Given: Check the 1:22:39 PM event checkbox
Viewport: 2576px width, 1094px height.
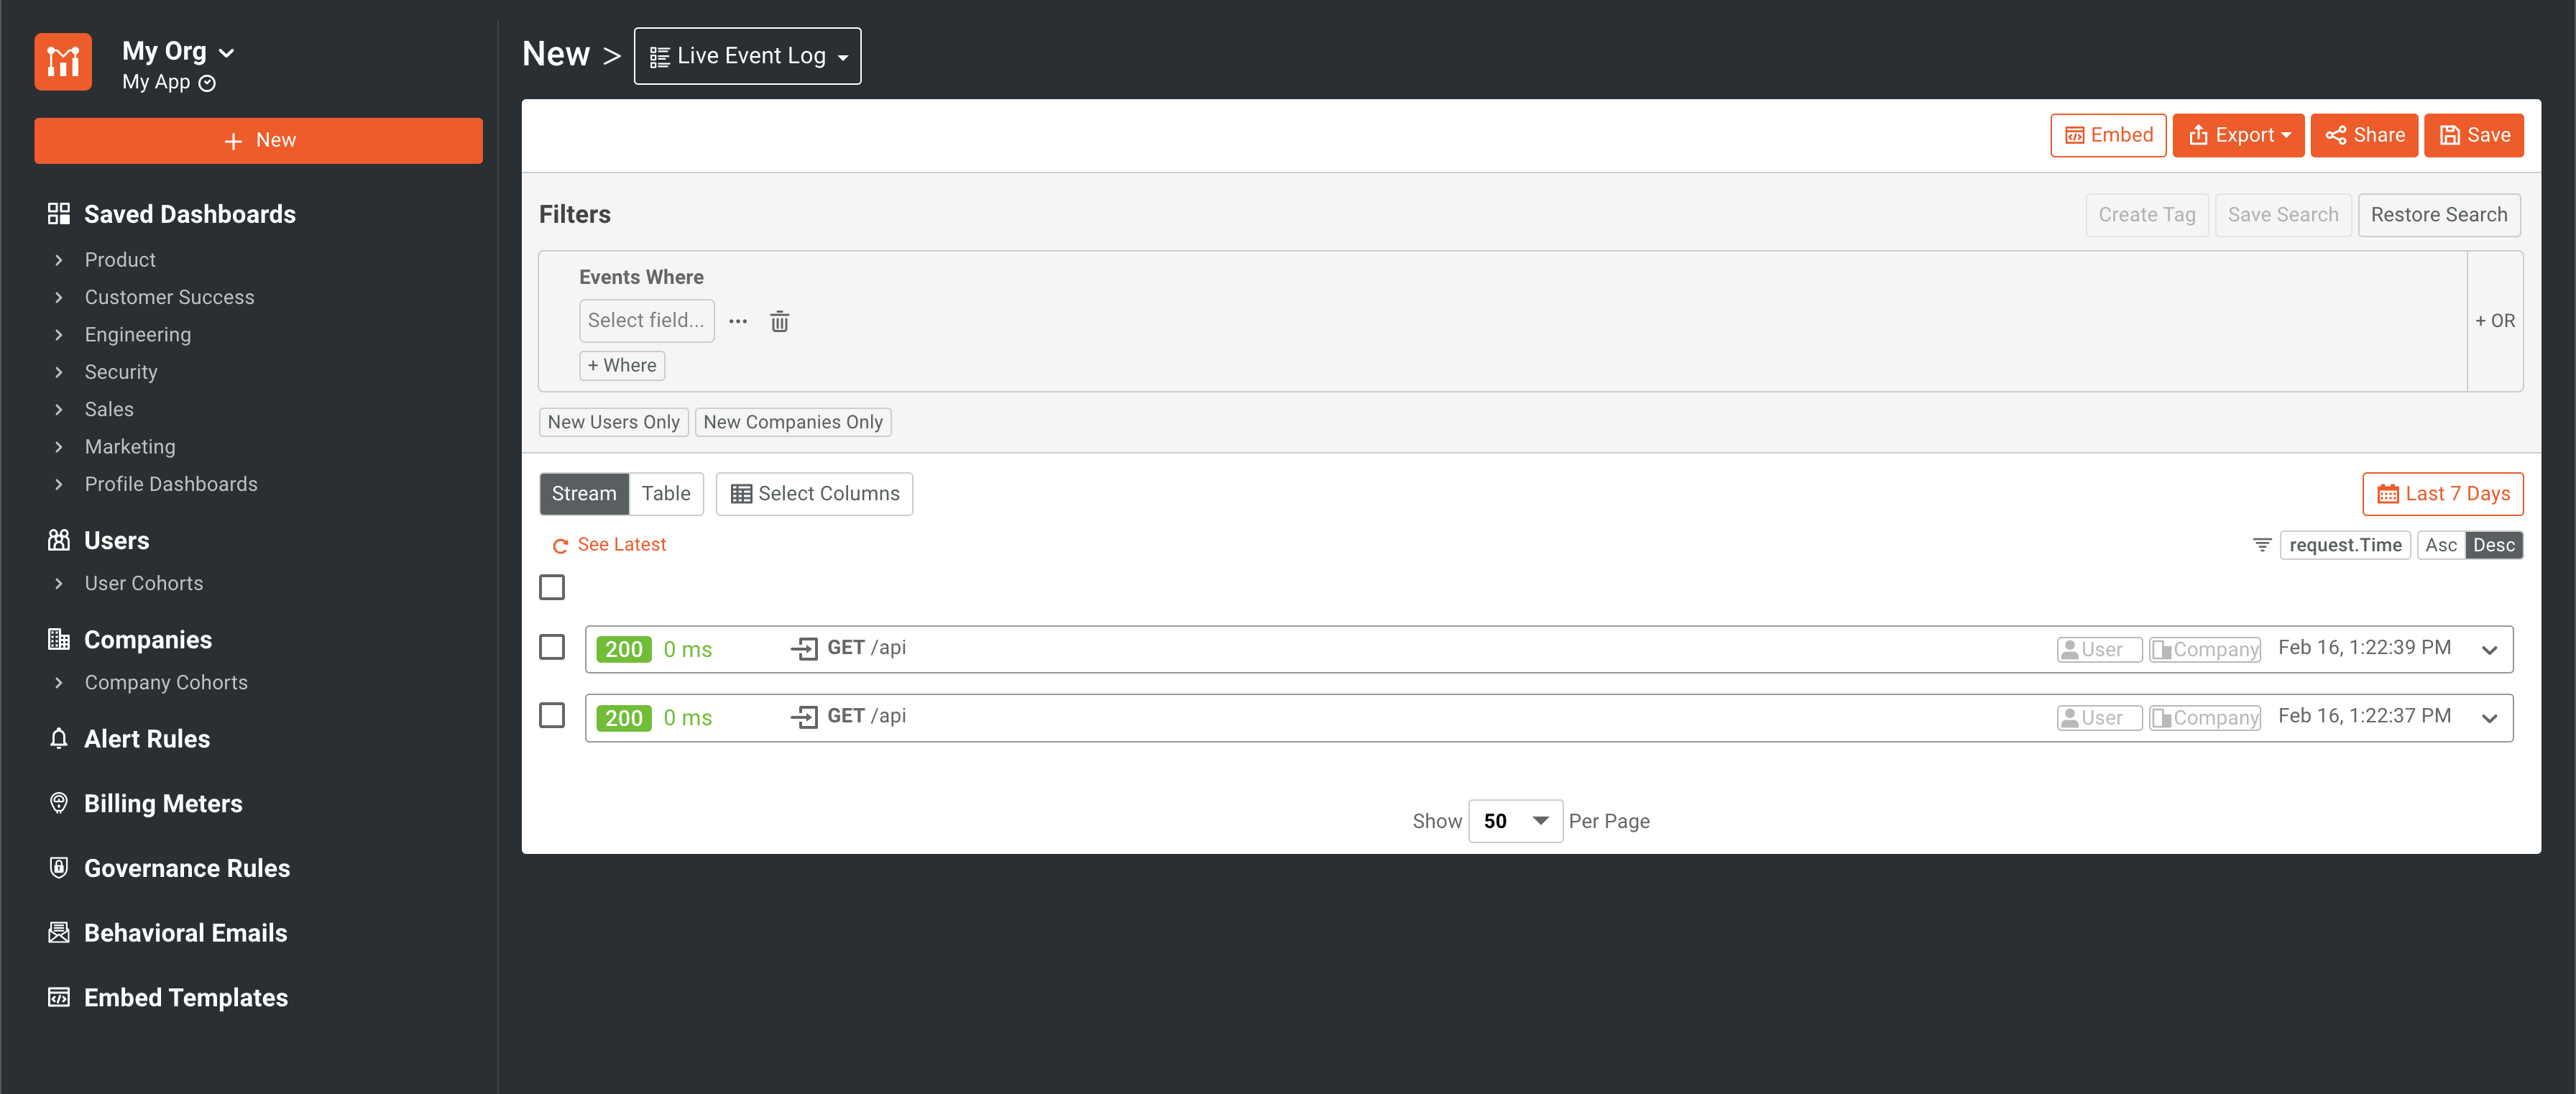Looking at the screenshot, I should coord(552,647).
